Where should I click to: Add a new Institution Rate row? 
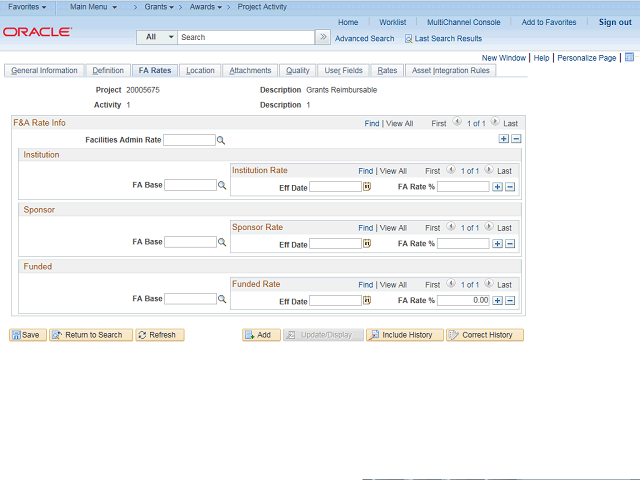[x=497, y=187]
